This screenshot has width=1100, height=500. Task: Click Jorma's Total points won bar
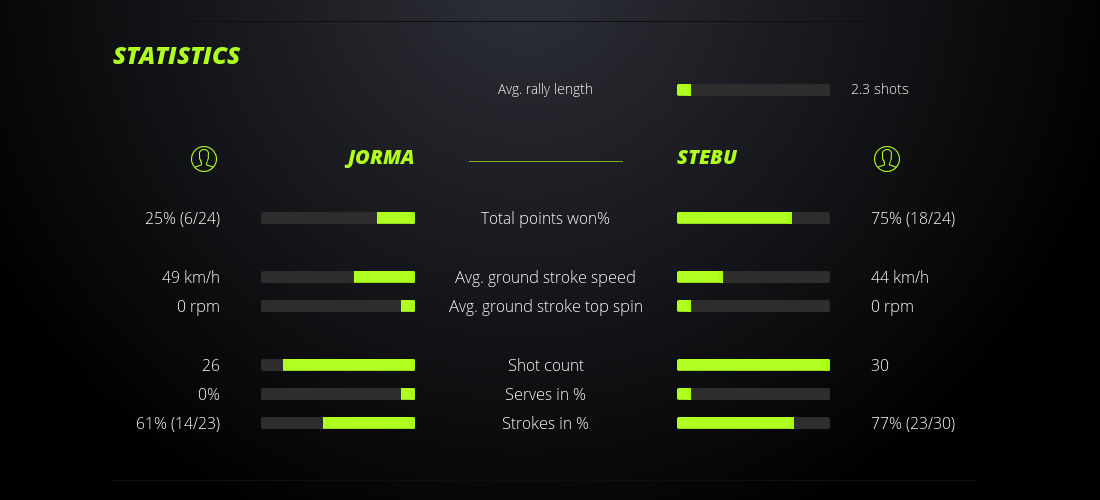coord(338,218)
